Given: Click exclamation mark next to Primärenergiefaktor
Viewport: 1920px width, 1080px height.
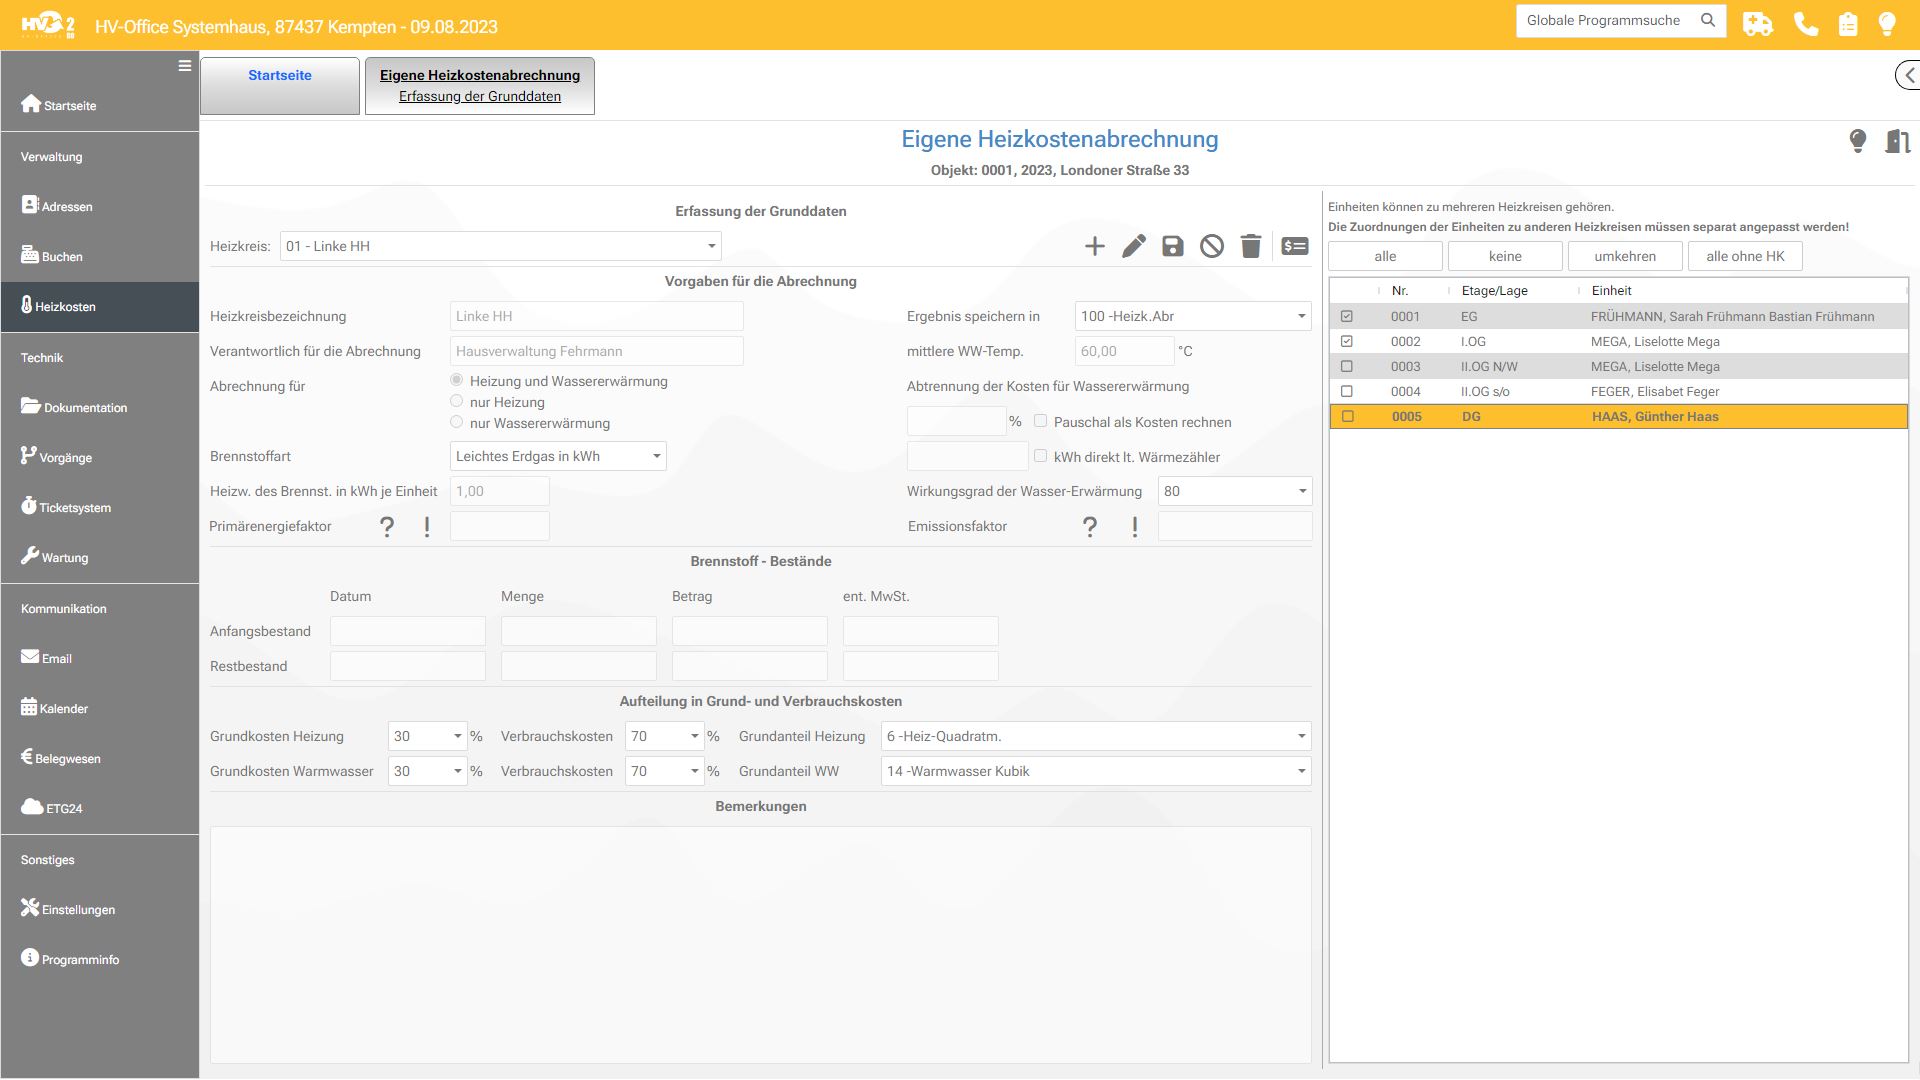Looking at the screenshot, I should (x=427, y=526).
